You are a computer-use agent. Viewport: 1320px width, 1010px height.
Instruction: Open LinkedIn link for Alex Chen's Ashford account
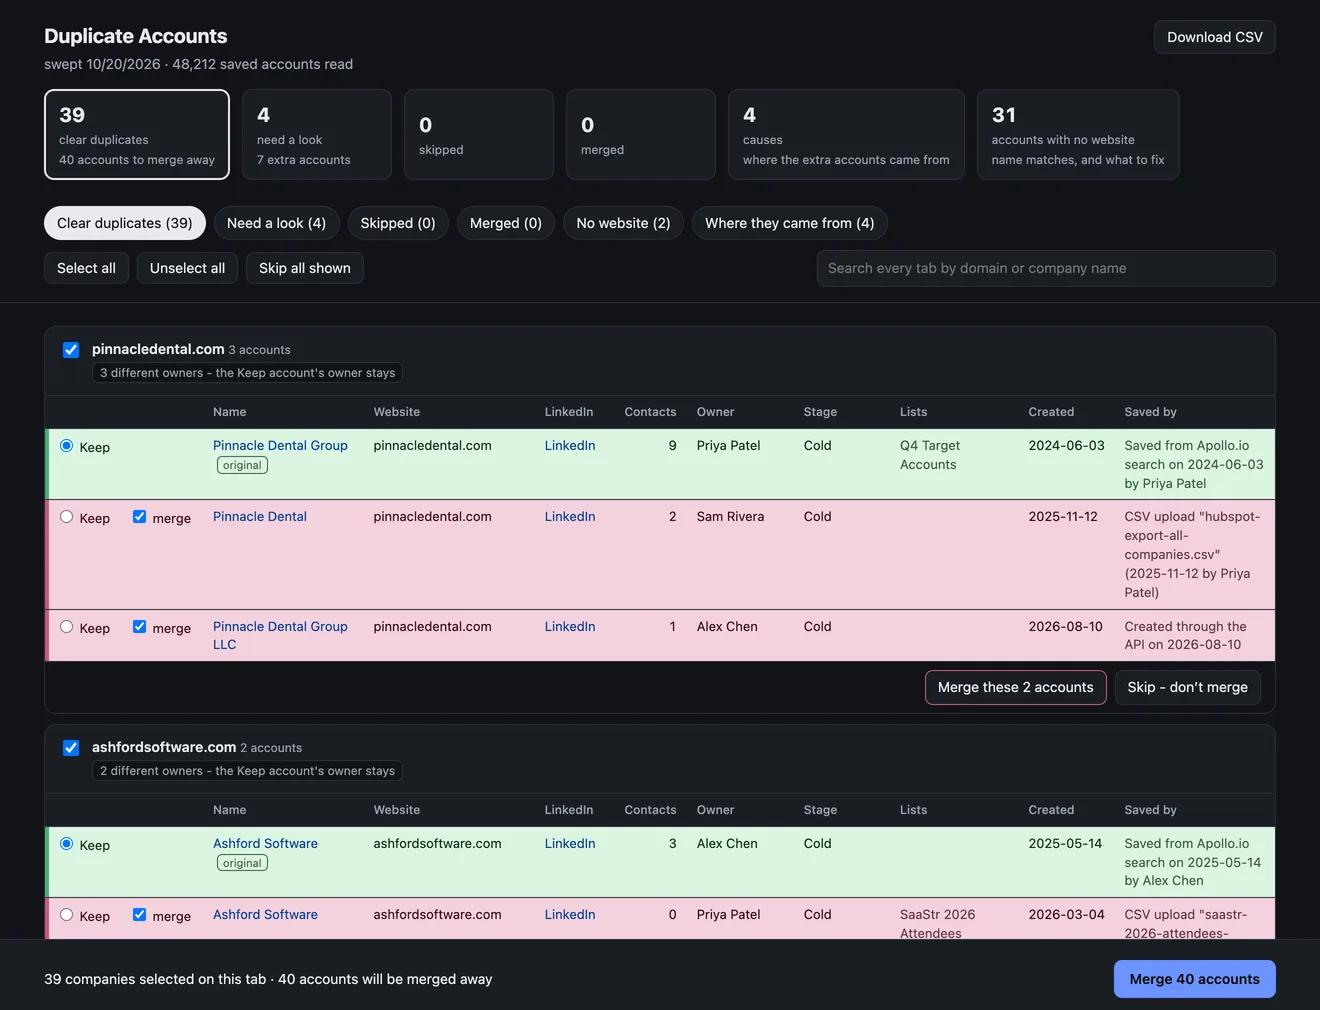click(x=570, y=844)
